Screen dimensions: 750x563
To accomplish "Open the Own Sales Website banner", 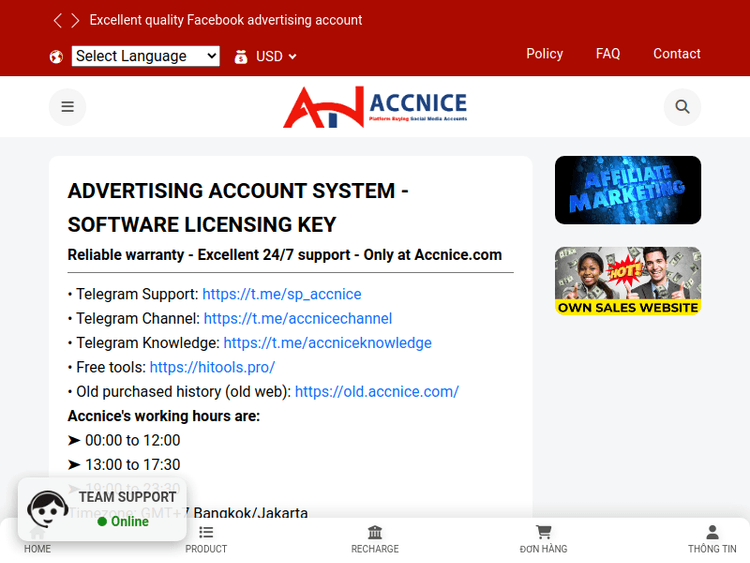I will click(628, 281).
